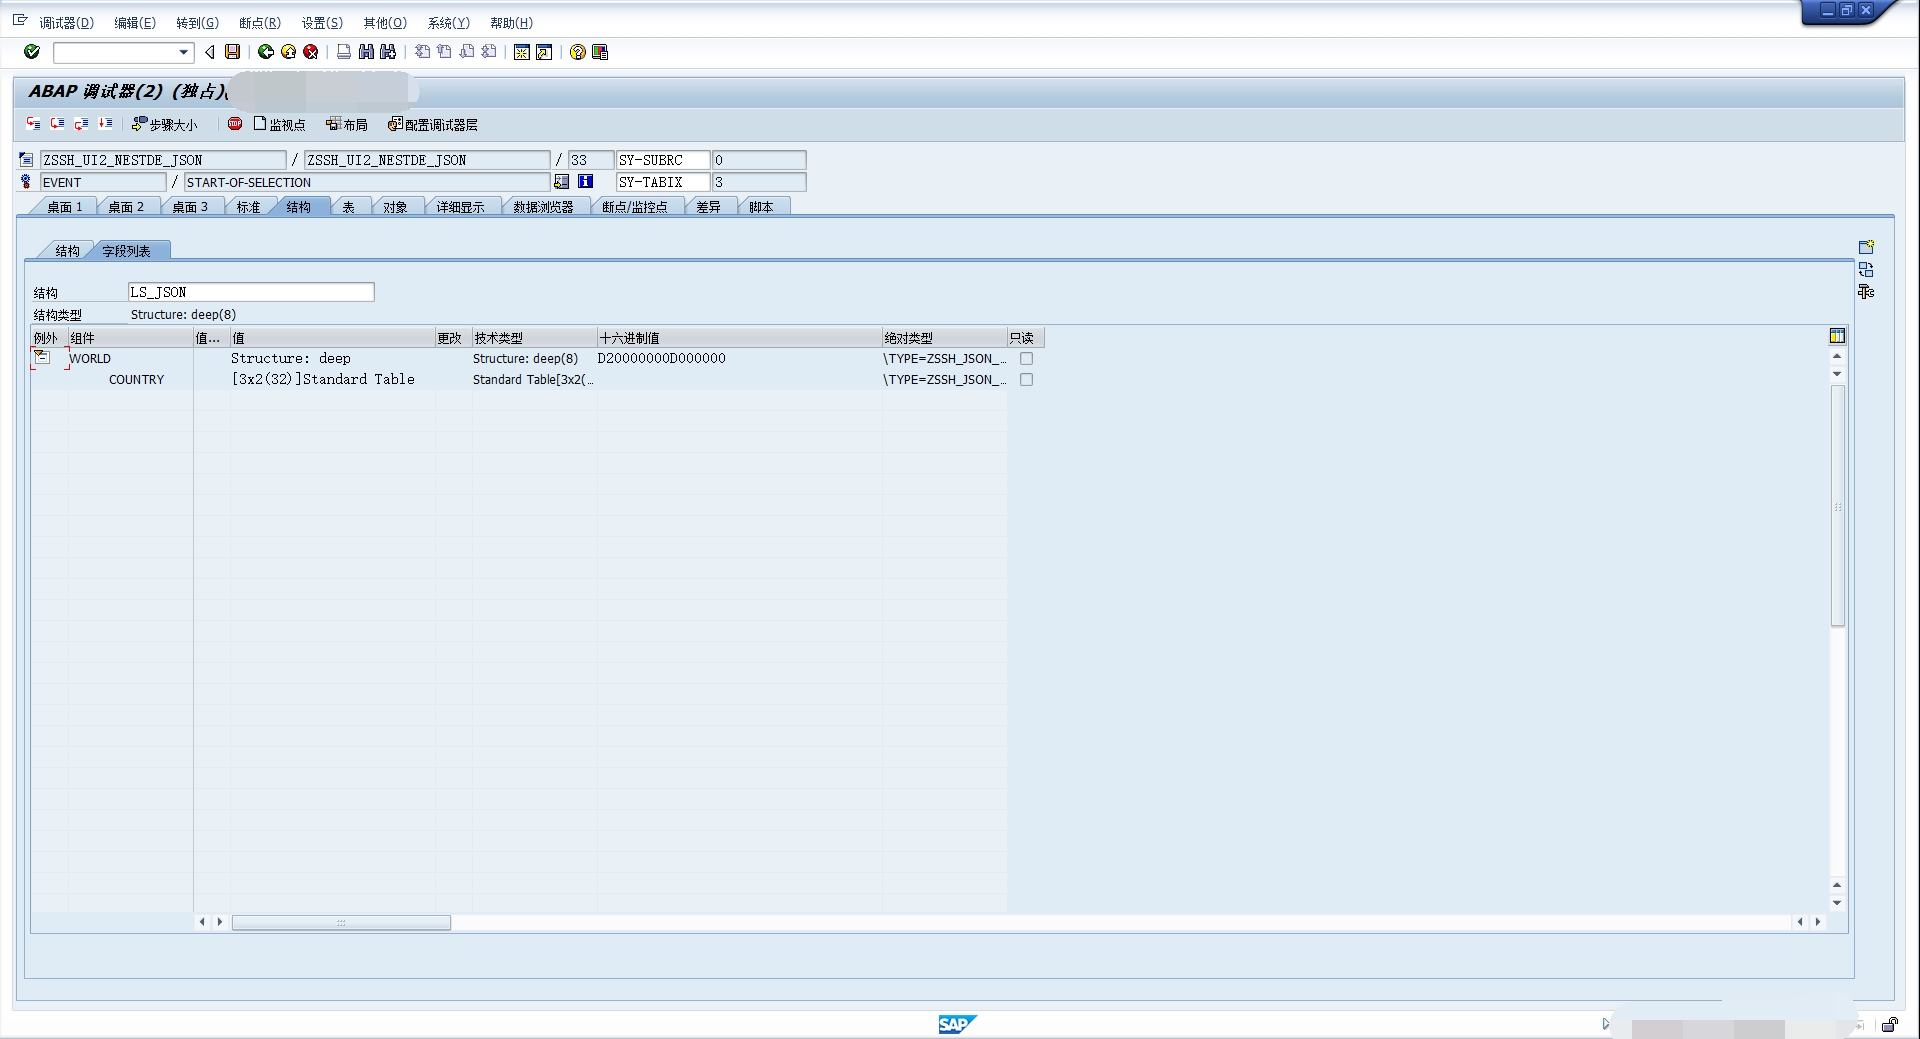Open the 转到(G) menu
This screenshot has height=1039, width=1920.
tap(197, 23)
